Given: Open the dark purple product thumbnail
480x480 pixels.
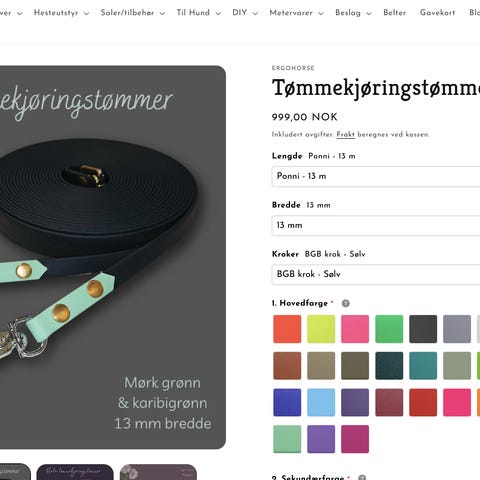Looking at the screenshot, I should [x=75, y=472].
